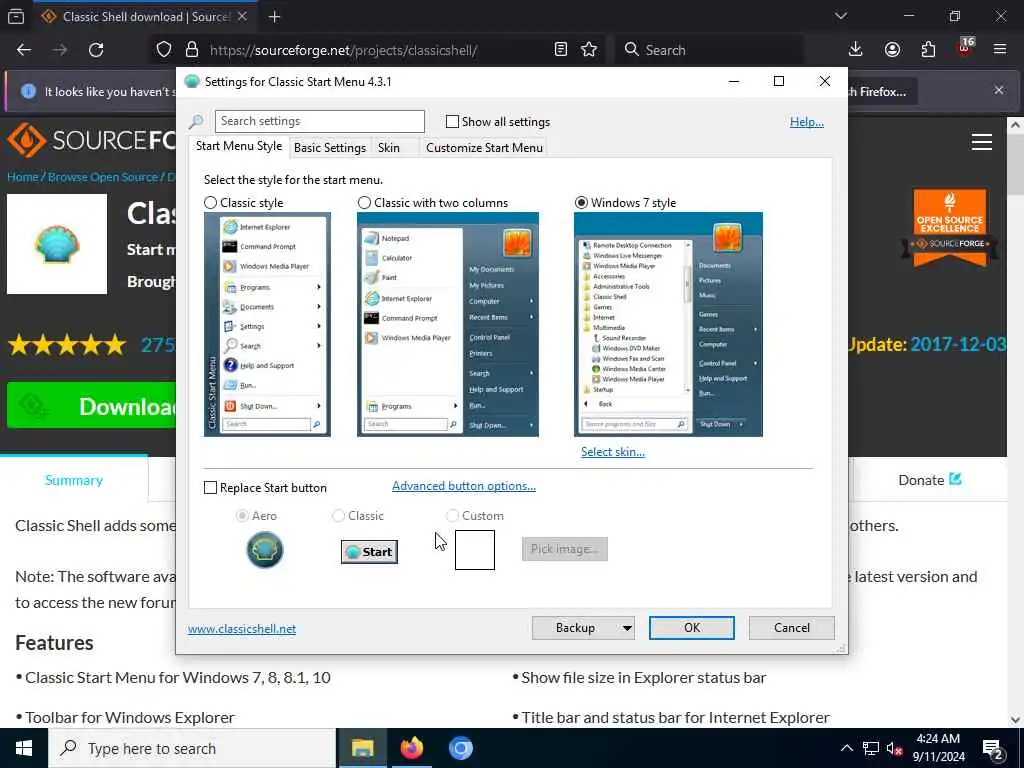
Task: Show hidden tray icons chevron
Action: 846,748
